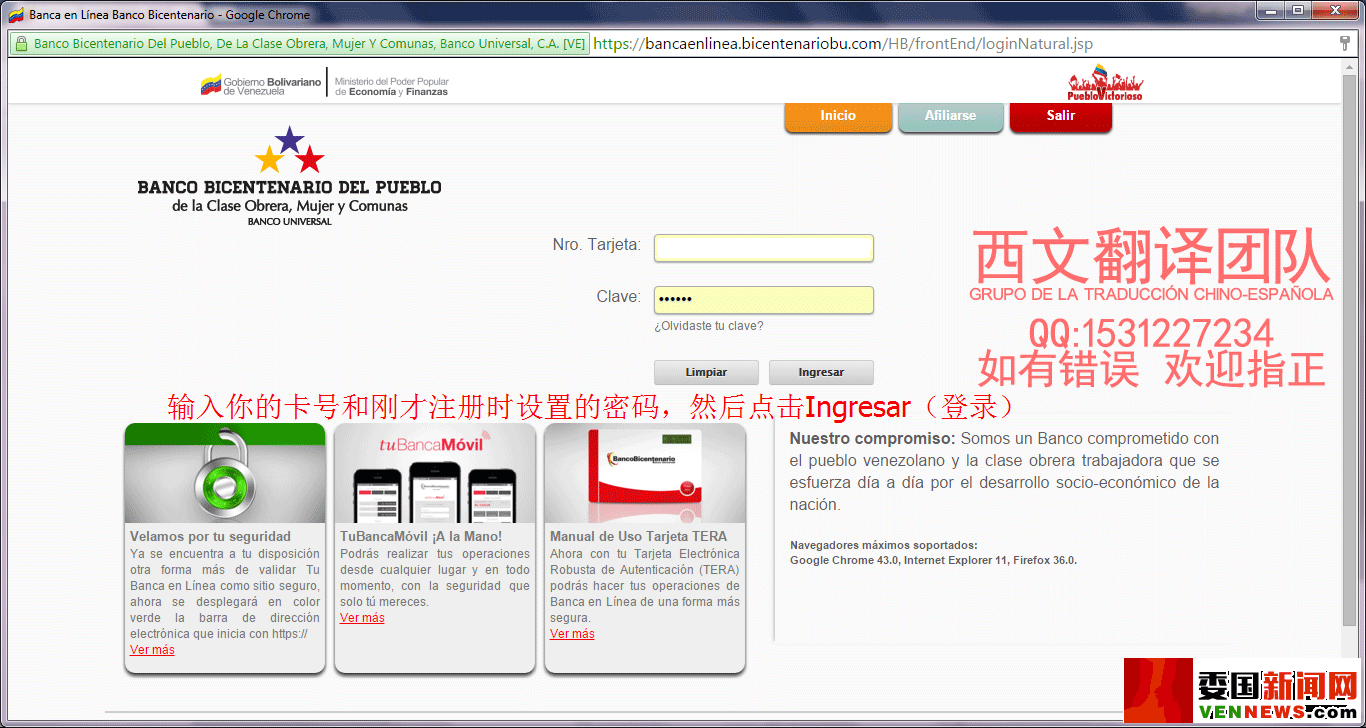Click the TuBancaMóvil ¡A la Mano! heading
Screen dimensions: 1366x728
421,537
